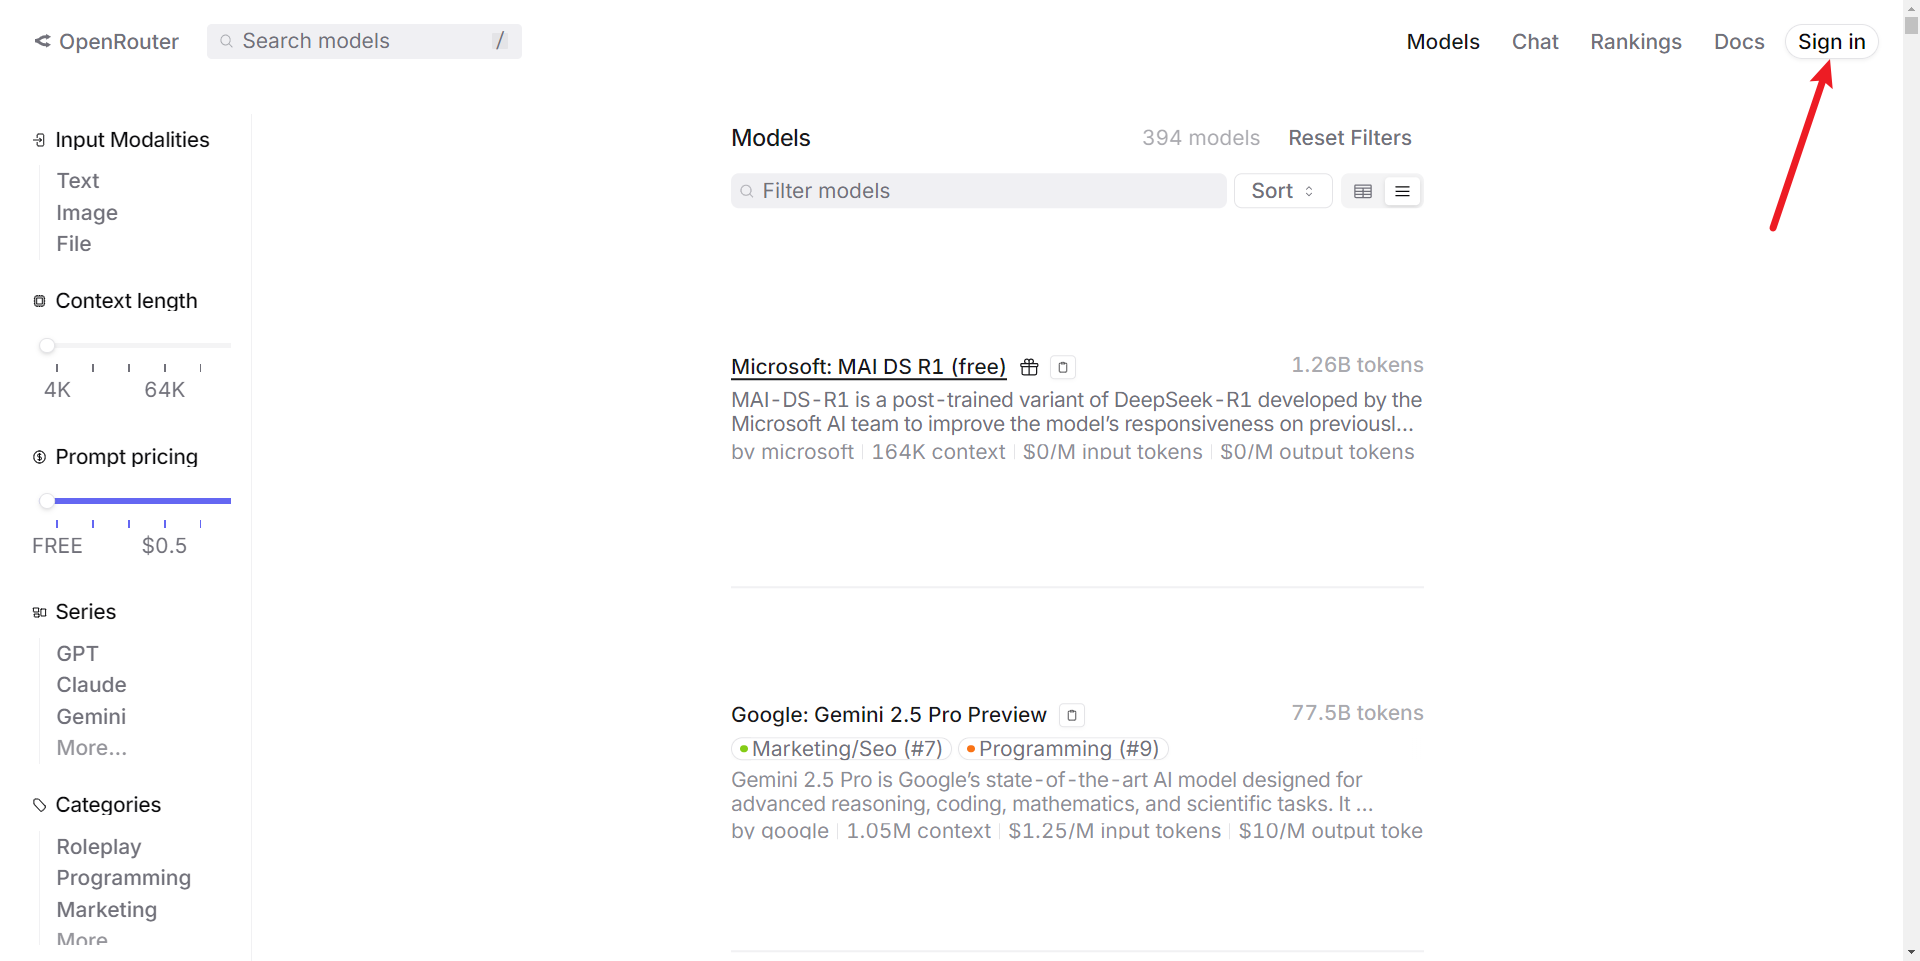Filter by Image input modality
The width and height of the screenshot is (1920, 961).
point(87,213)
